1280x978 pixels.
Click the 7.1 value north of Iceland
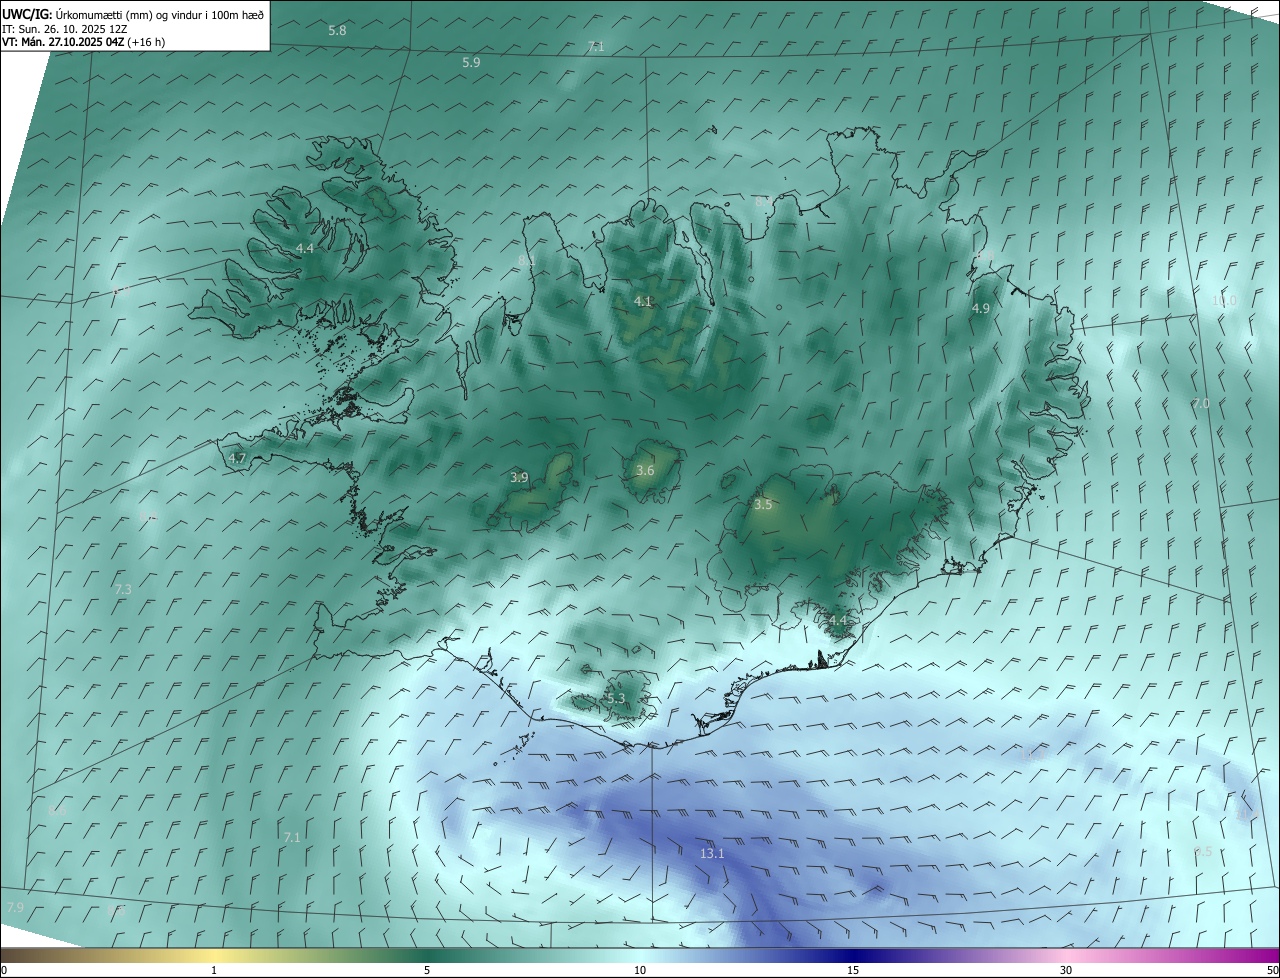pyautogui.click(x=596, y=47)
